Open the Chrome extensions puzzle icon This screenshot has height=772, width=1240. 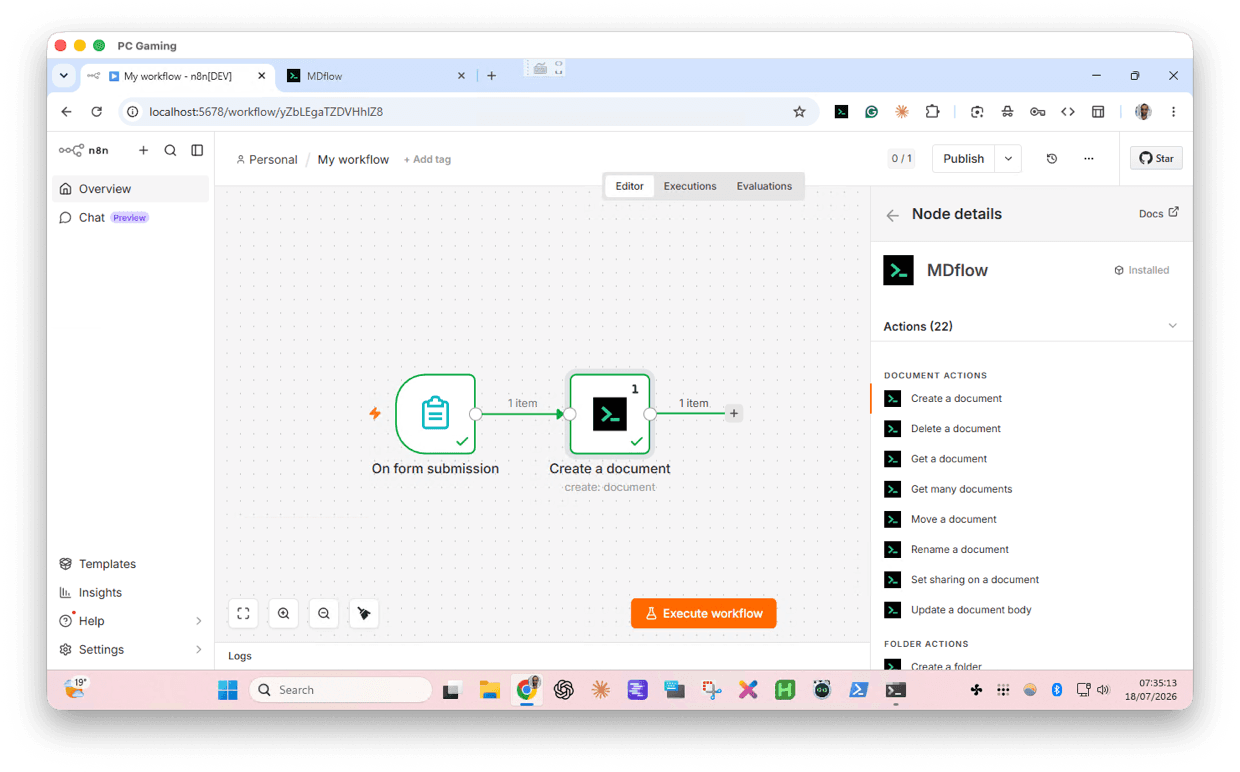click(932, 112)
